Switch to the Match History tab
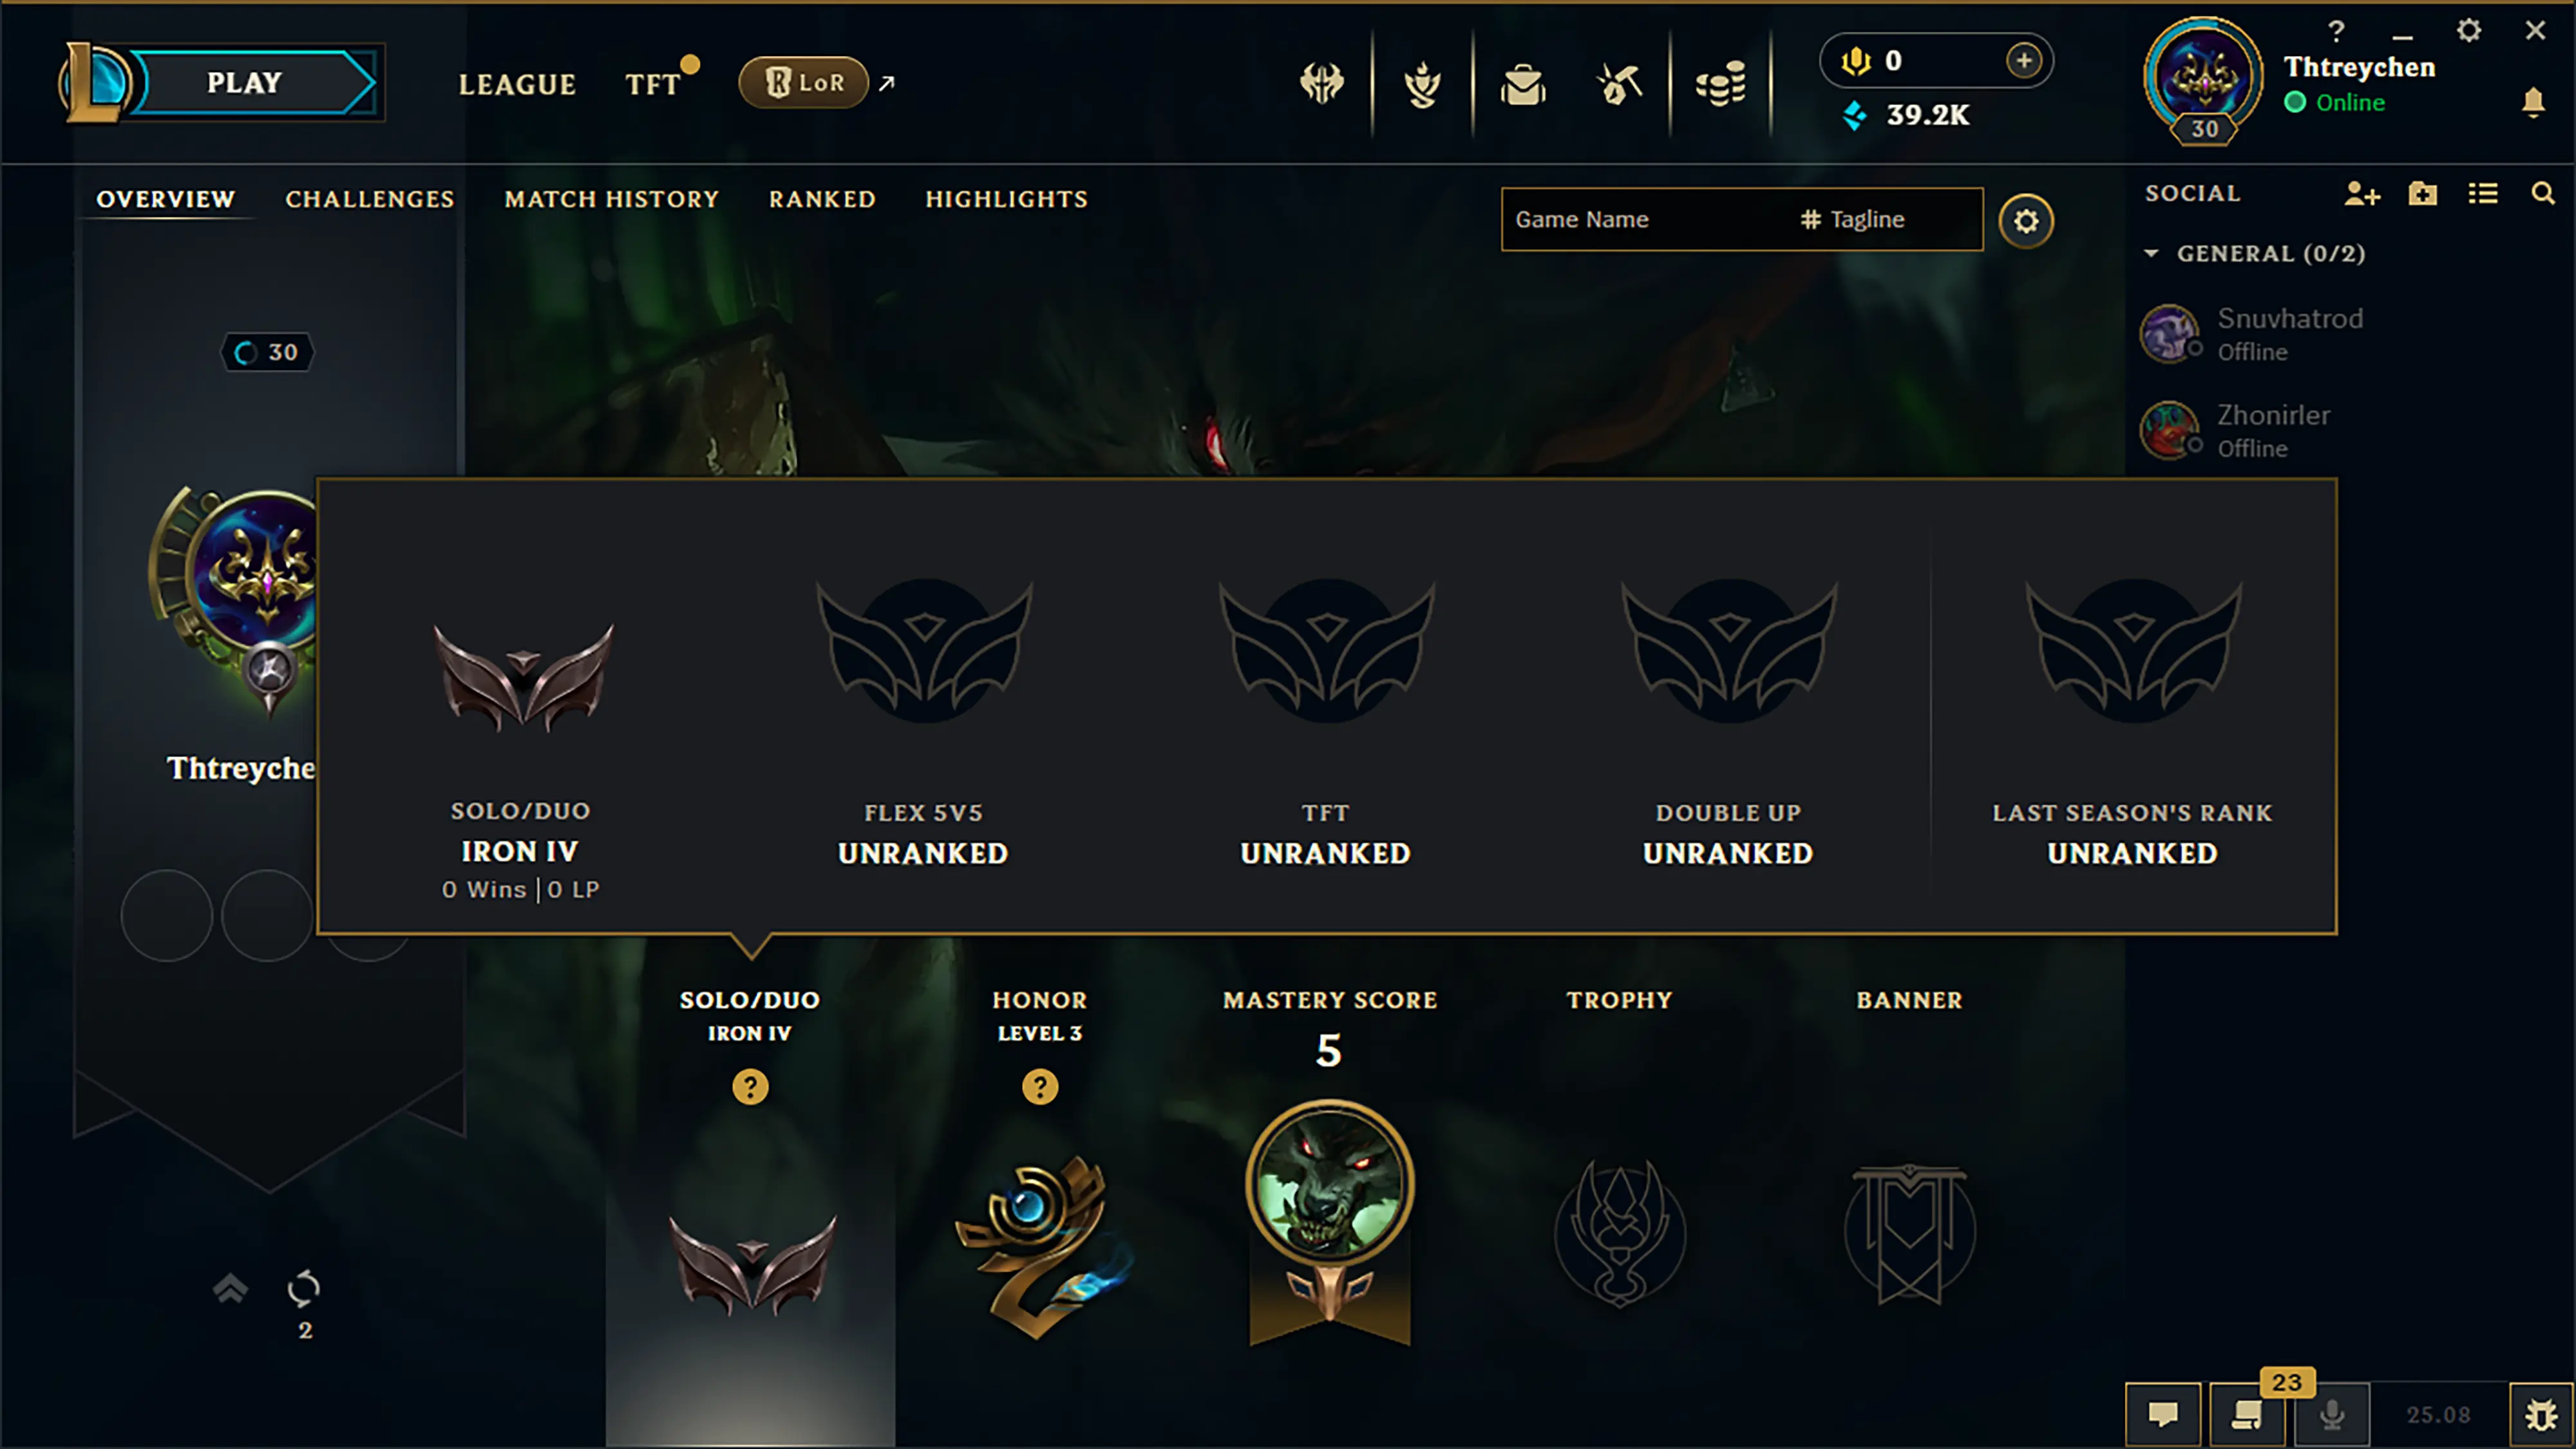 612,199
